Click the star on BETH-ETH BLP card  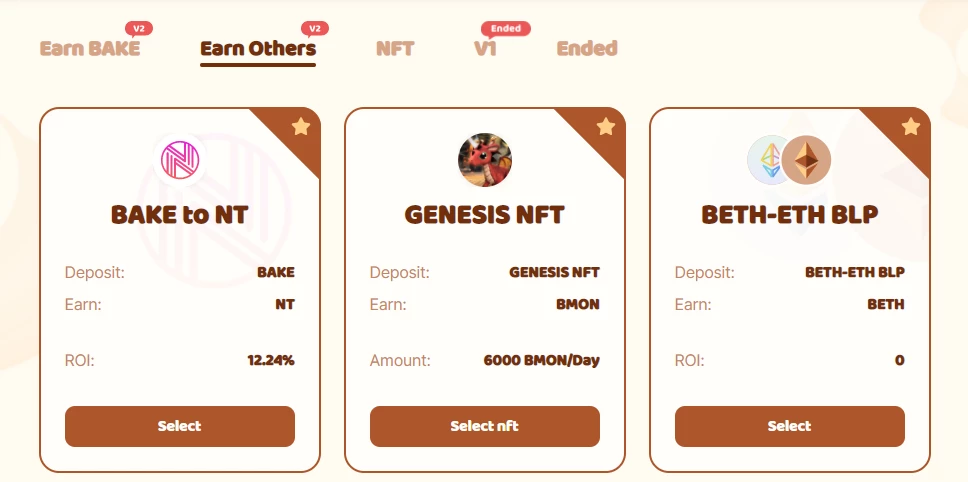911,127
